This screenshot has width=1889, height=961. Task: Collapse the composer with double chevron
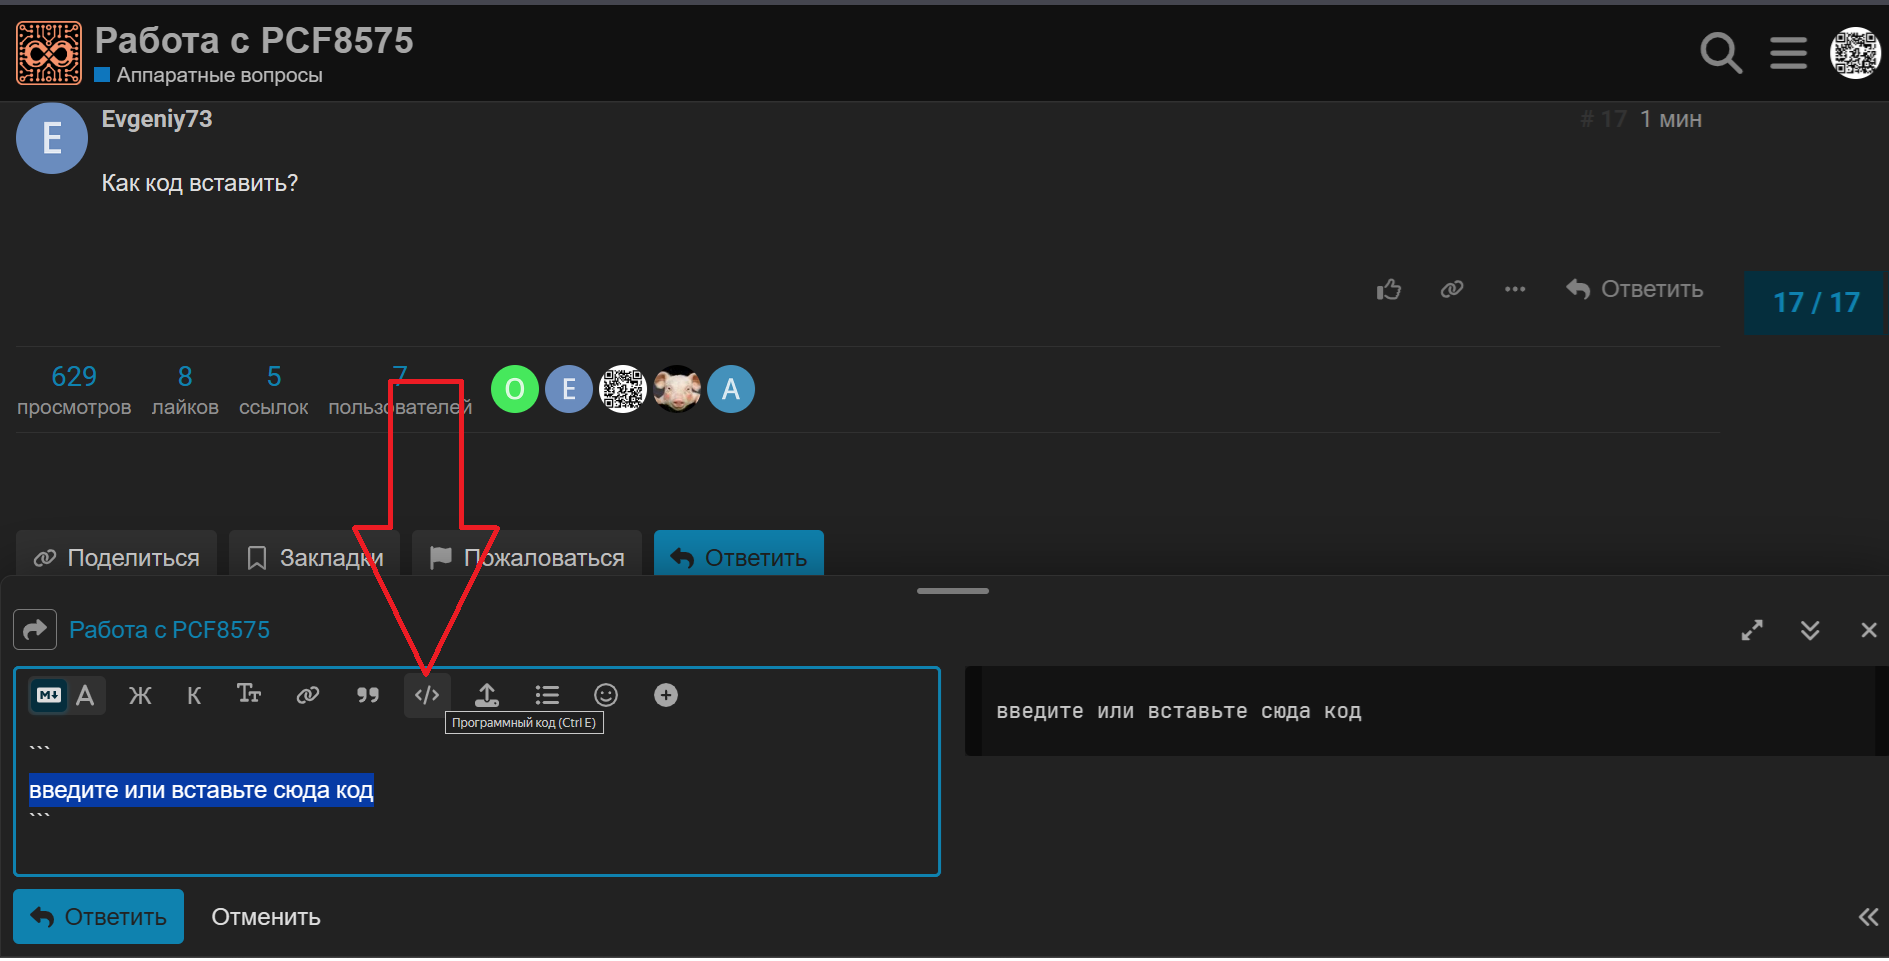[1810, 630]
